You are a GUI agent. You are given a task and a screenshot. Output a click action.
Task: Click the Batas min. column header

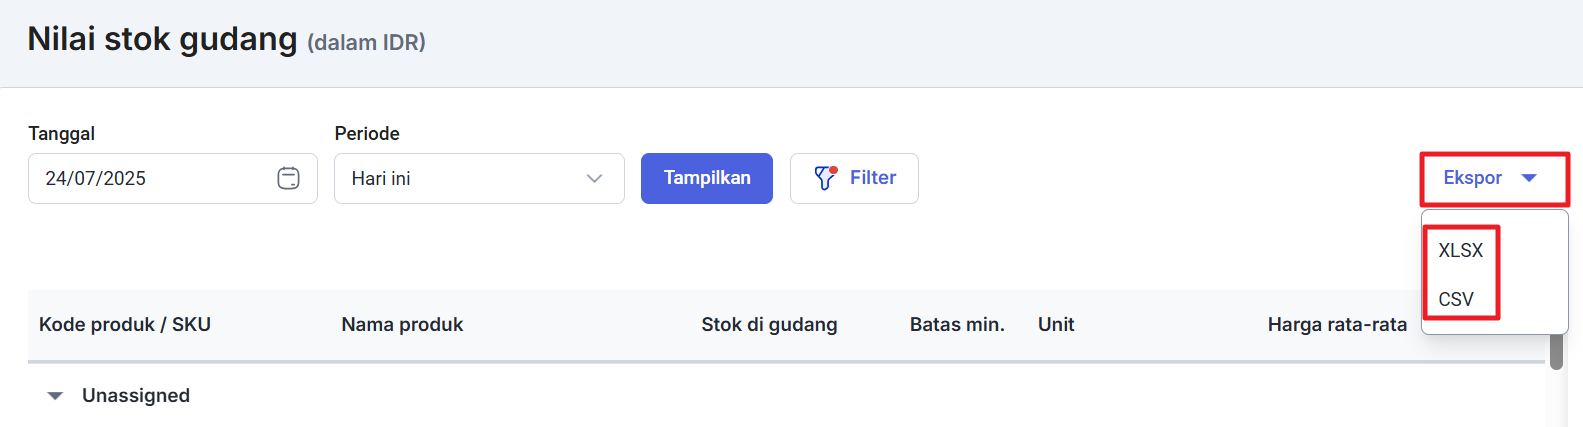tap(957, 325)
